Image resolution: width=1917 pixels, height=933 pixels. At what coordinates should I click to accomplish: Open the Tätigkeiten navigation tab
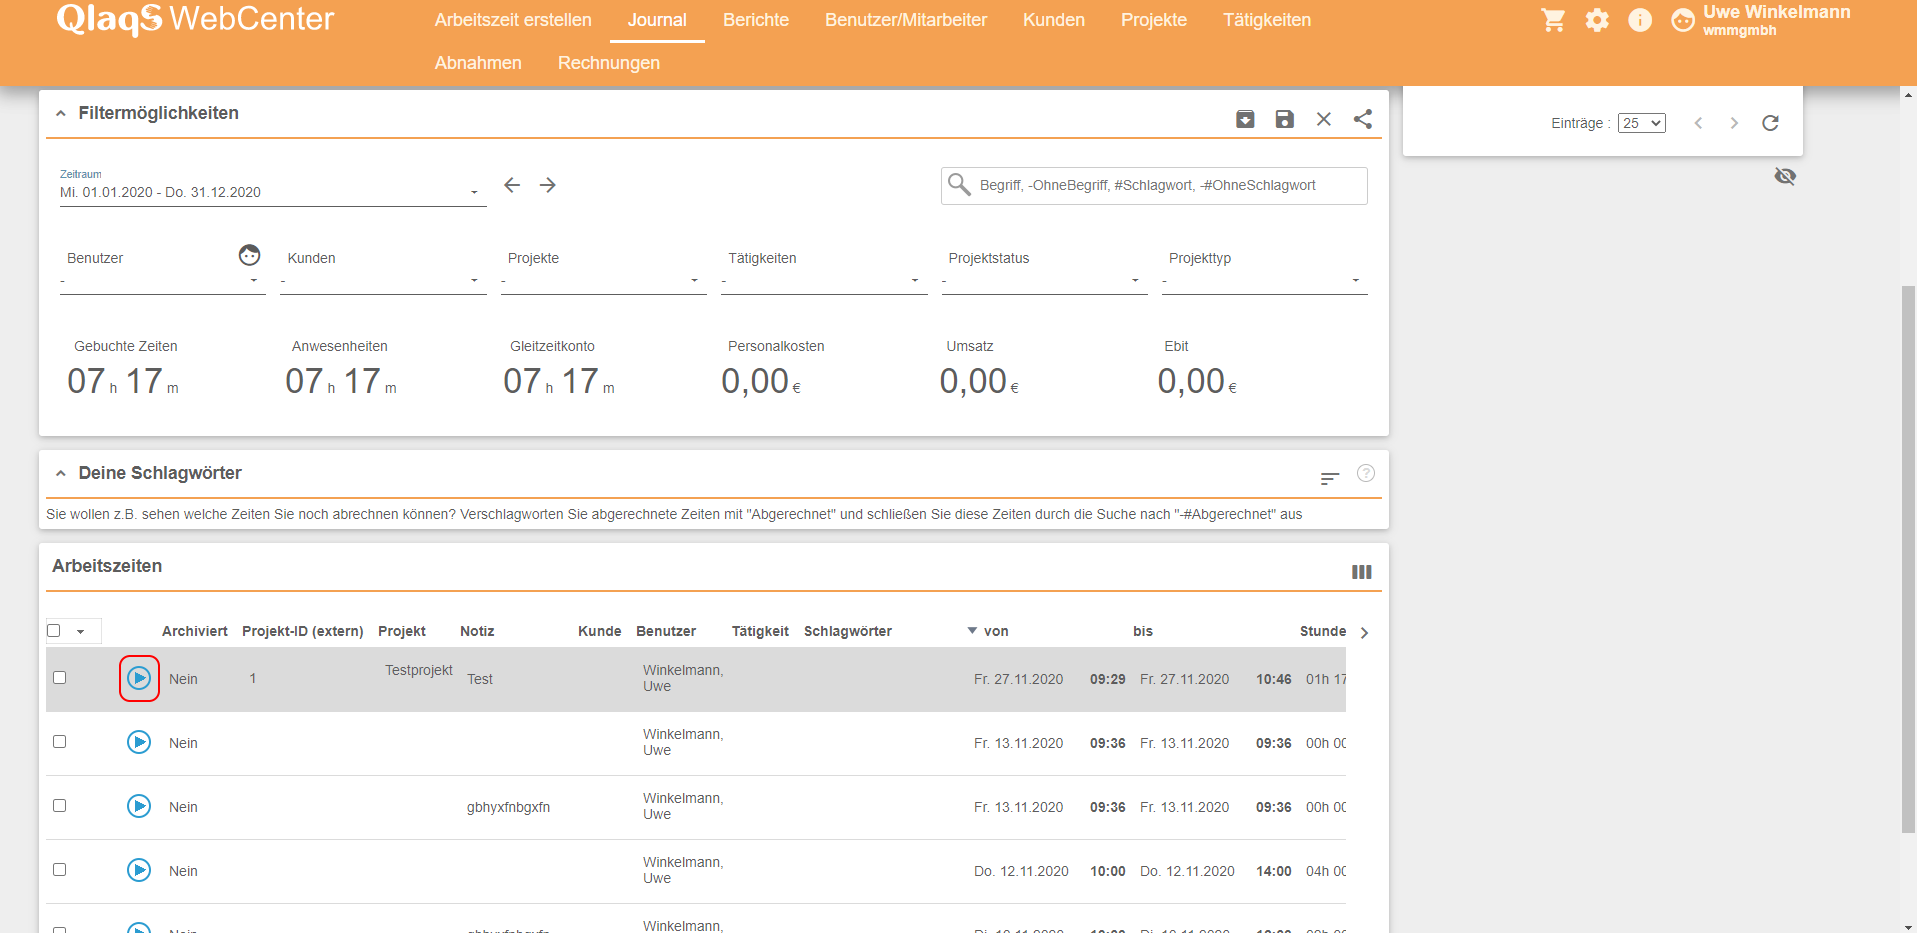[x=1267, y=20]
